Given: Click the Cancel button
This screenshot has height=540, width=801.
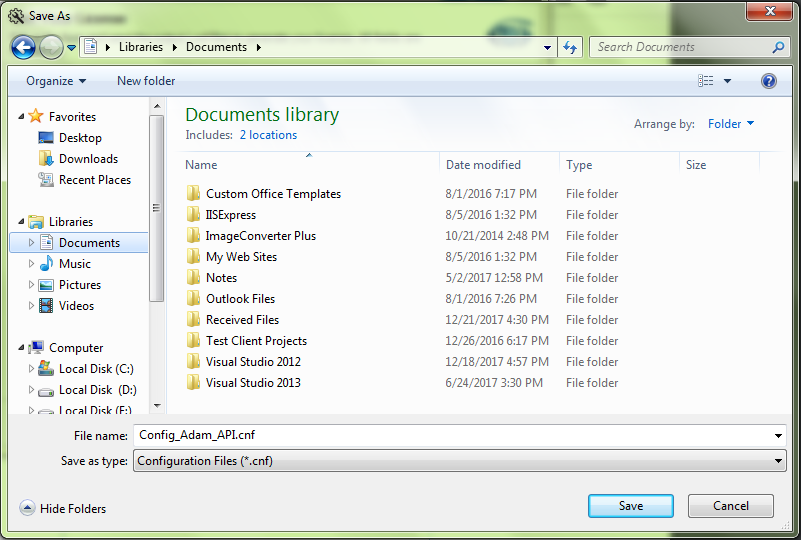Looking at the screenshot, I should pyautogui.click(x=731, y=506).
